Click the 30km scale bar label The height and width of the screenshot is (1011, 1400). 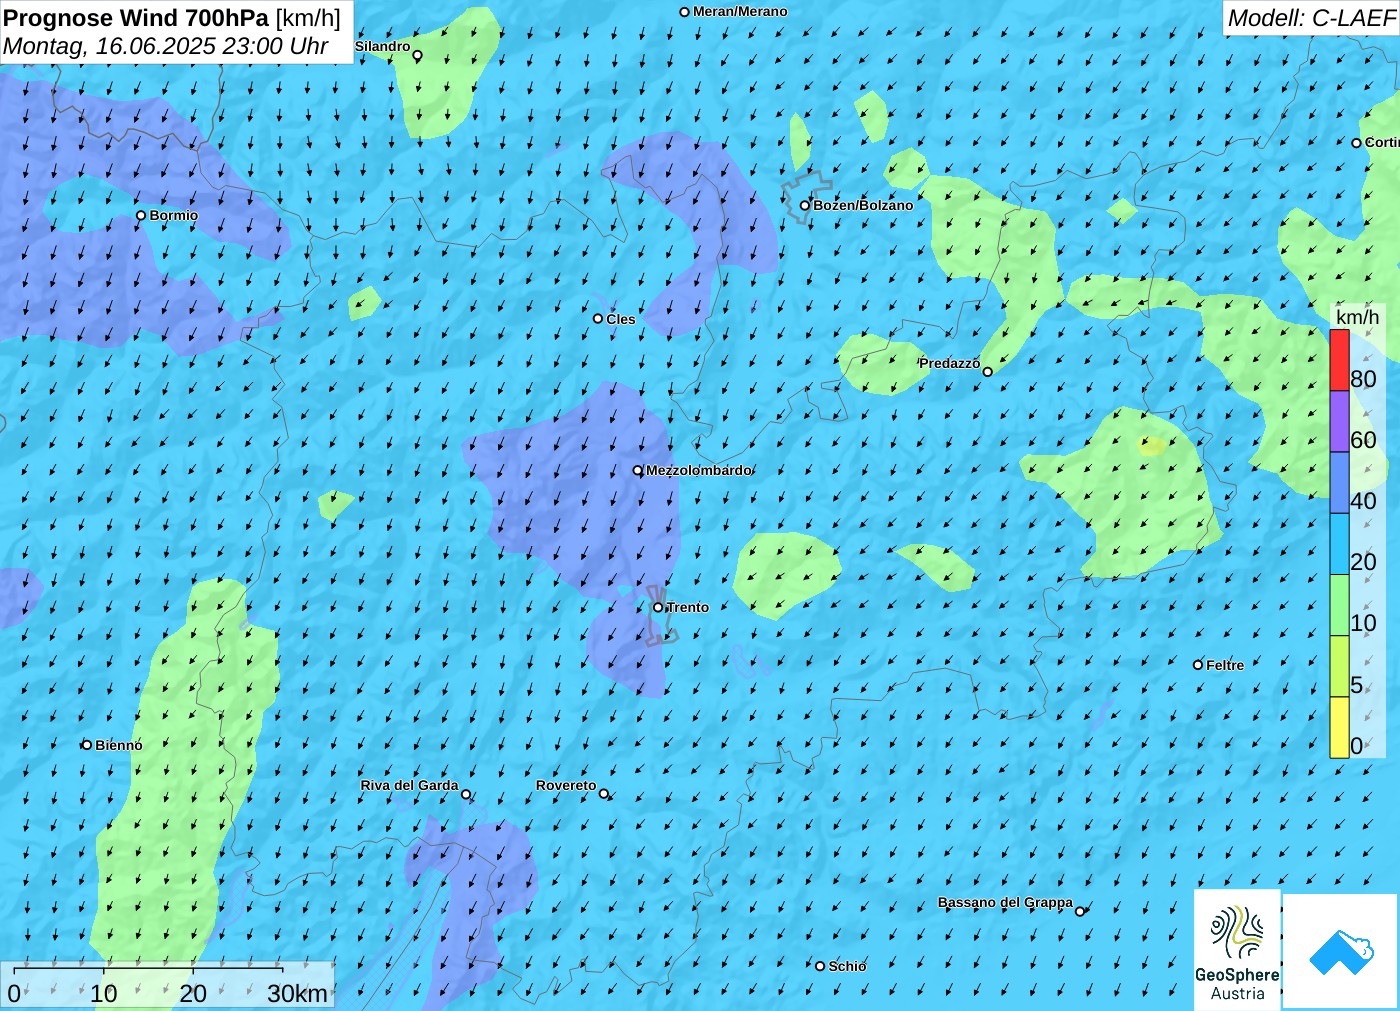pos(297,993)
